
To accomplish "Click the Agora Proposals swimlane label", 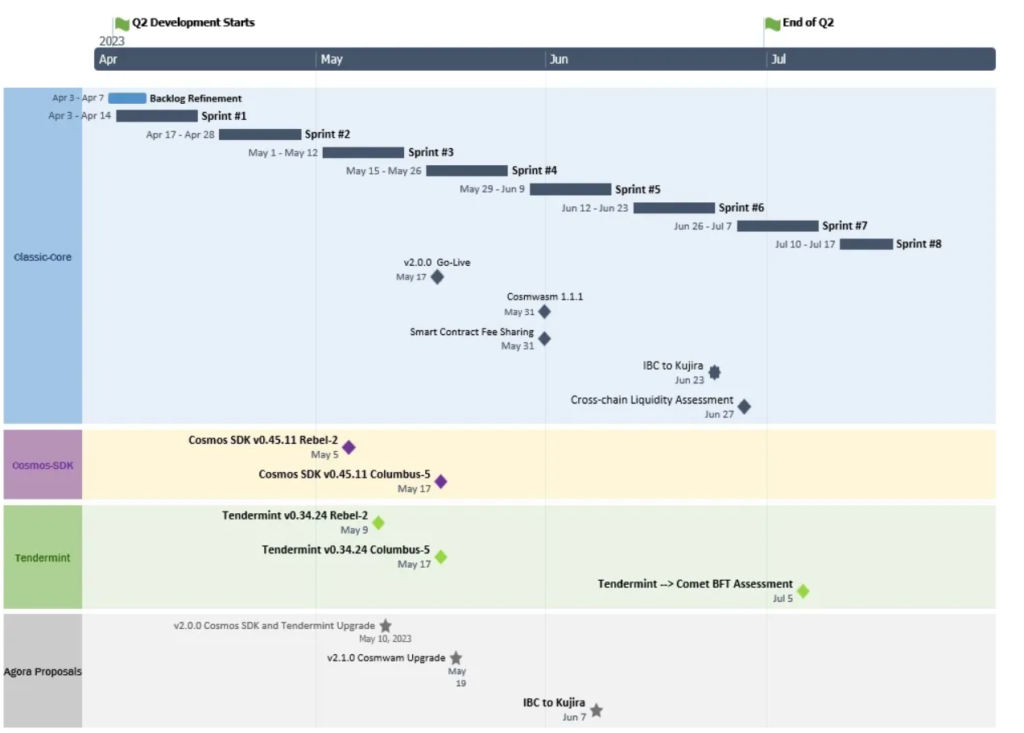I will point(42,671).
